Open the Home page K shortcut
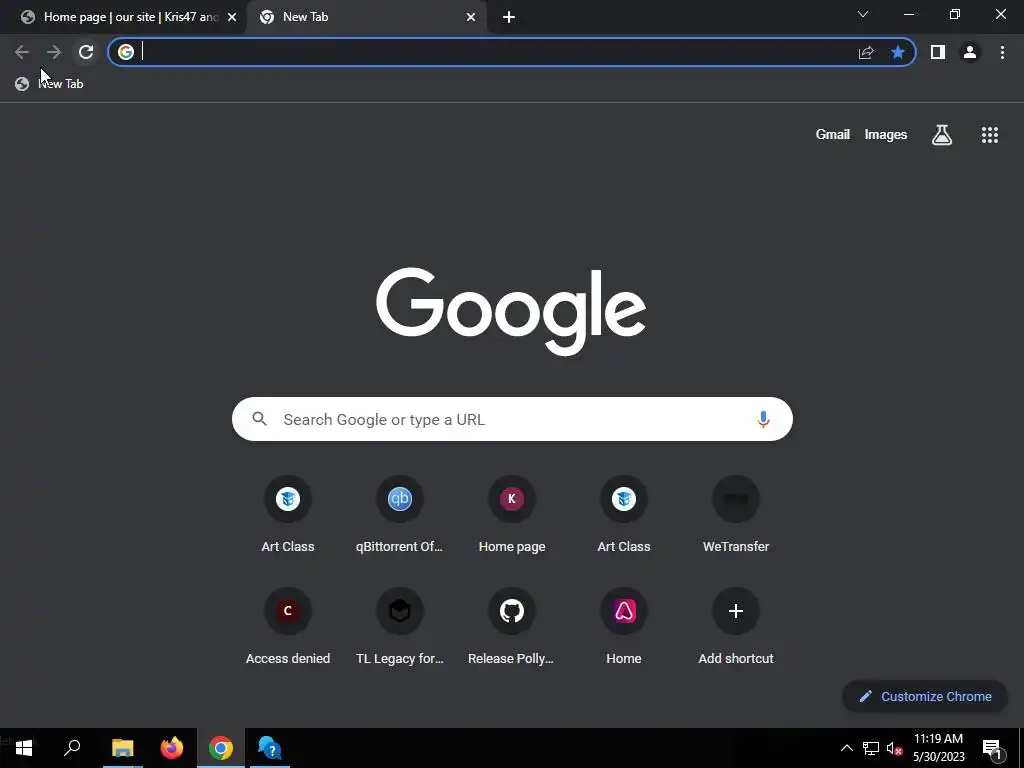Viewport: 1024px width, 768px height. pos(512,515)
